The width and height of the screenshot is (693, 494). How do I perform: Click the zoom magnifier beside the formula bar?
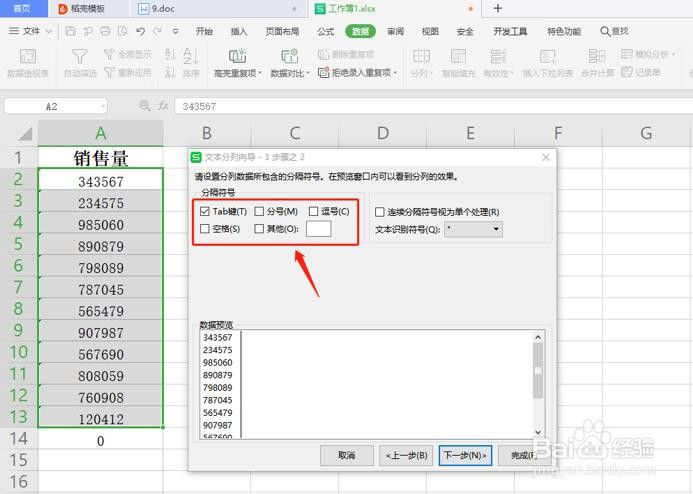tap(145, 106)
